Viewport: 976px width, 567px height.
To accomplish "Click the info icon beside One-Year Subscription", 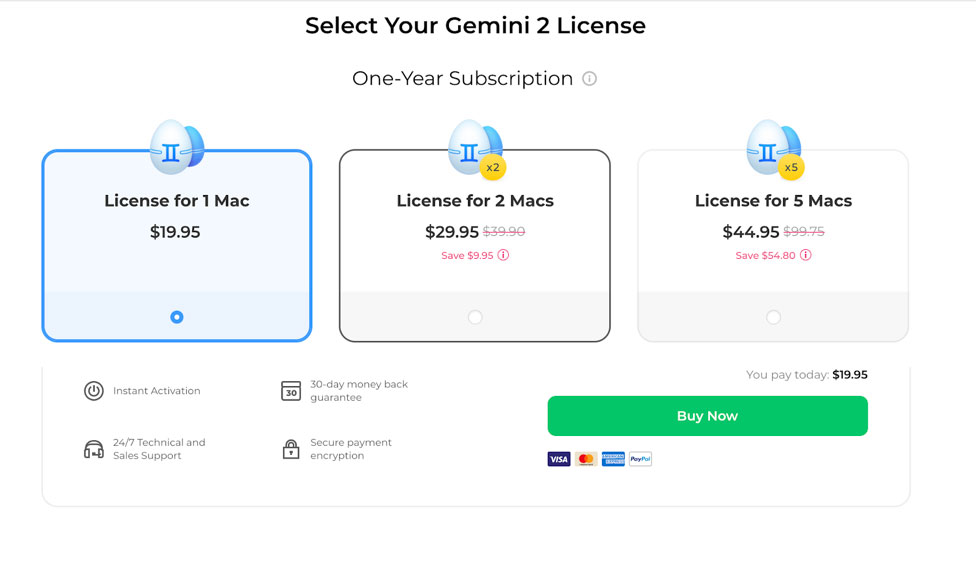I will (x=589, y=78).
